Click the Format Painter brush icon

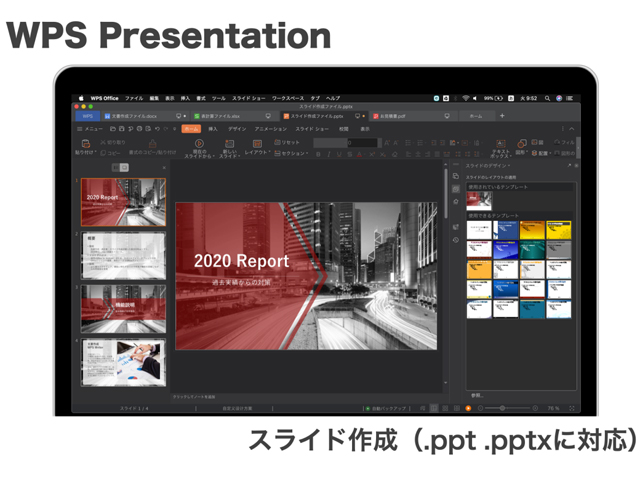(152, 143)
